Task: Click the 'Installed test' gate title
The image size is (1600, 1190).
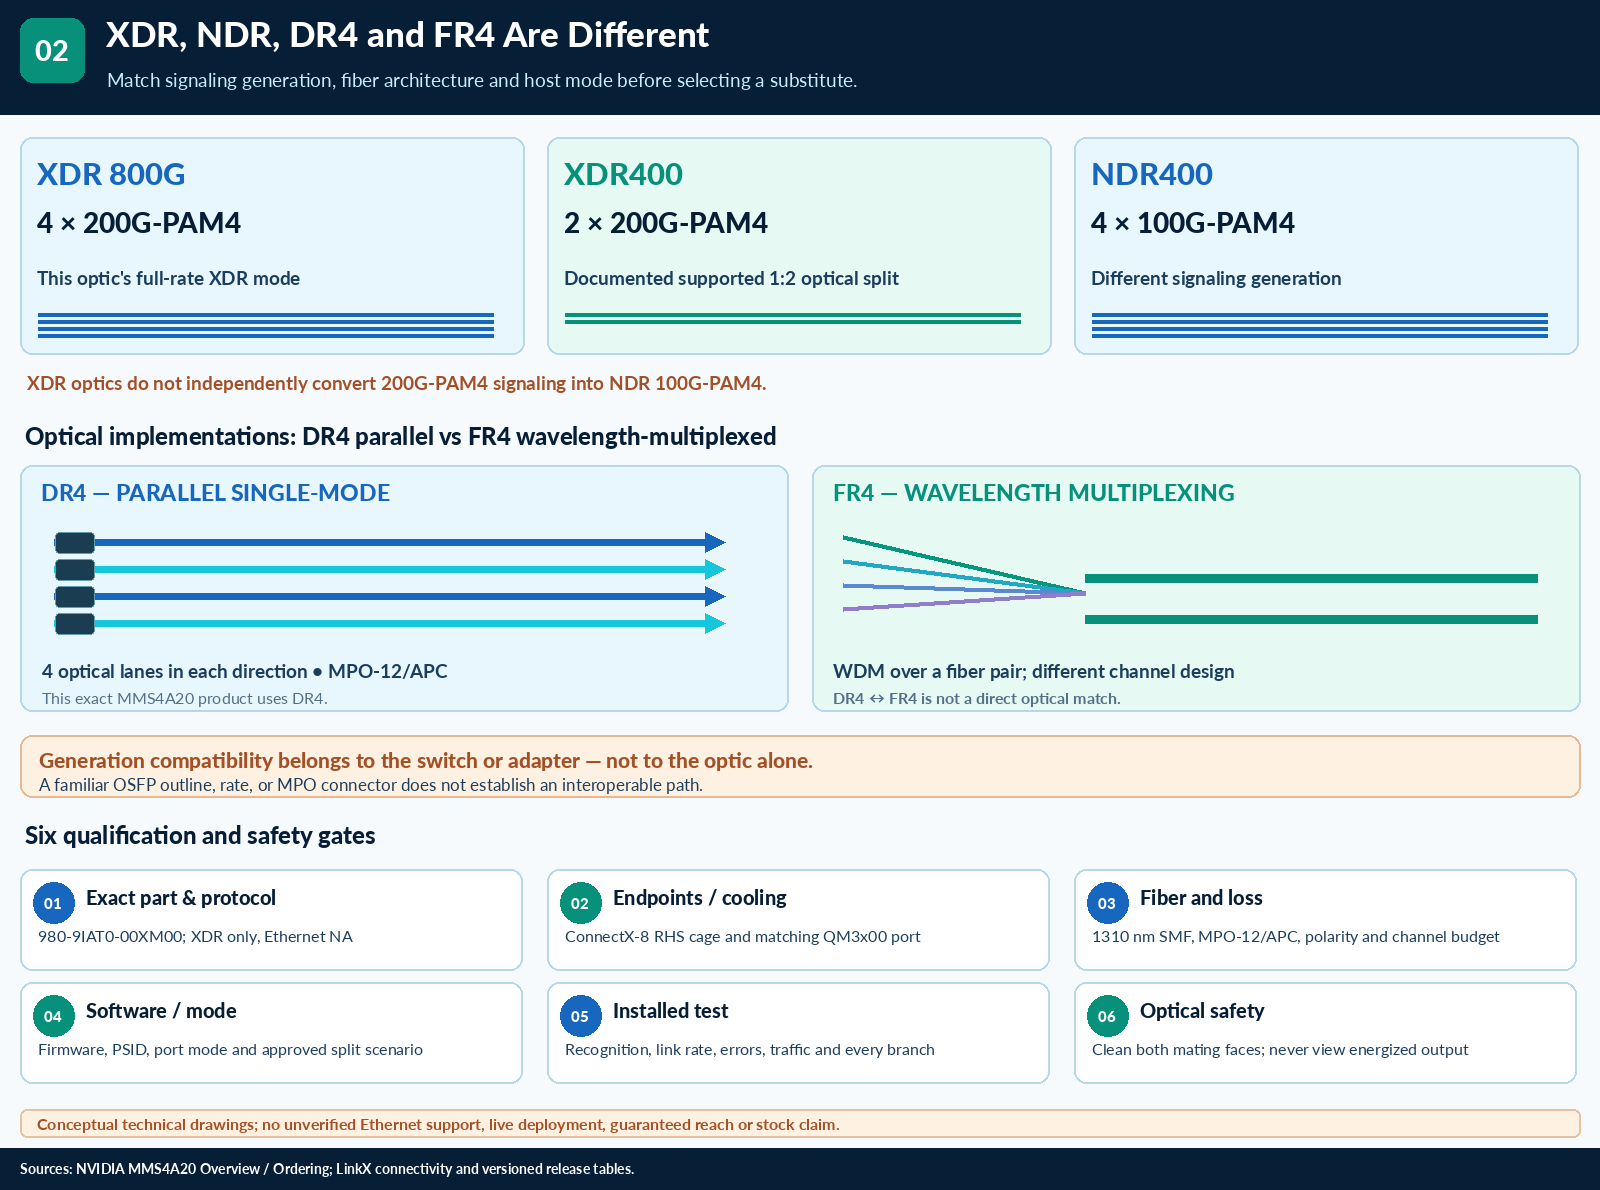Action: coord(670,1011)
